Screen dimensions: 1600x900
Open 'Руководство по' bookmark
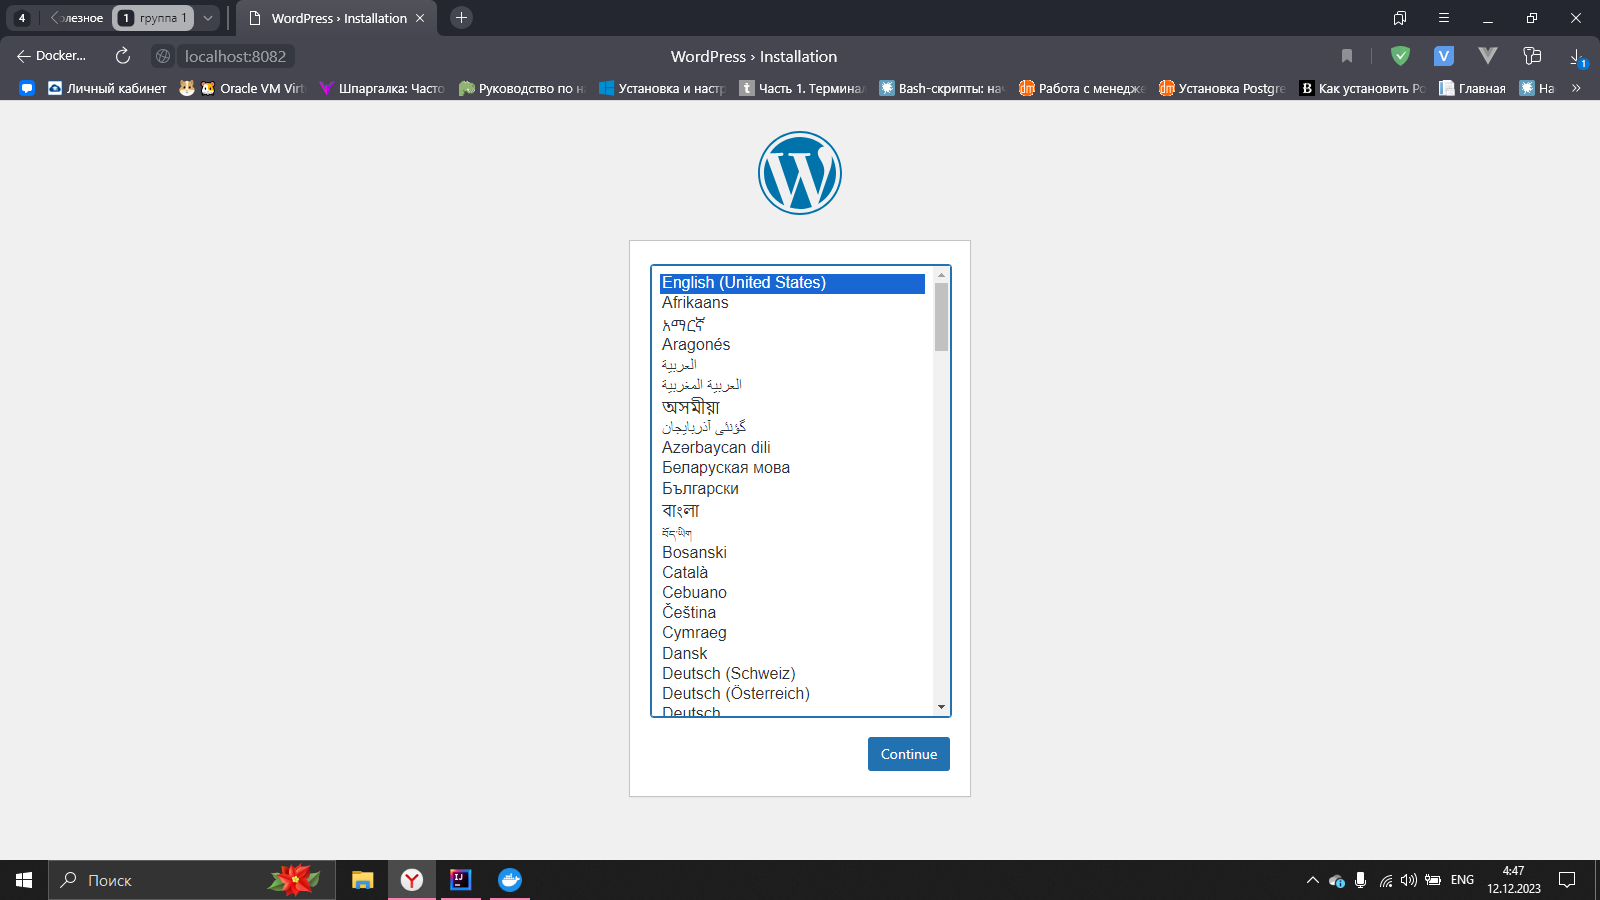pos(521,88)
